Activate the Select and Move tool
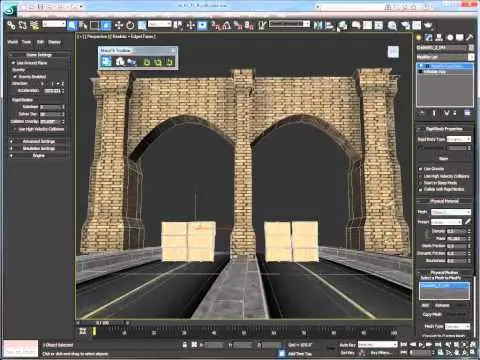The height and width of the screenshot is (360, 480). tap(119, 25)
